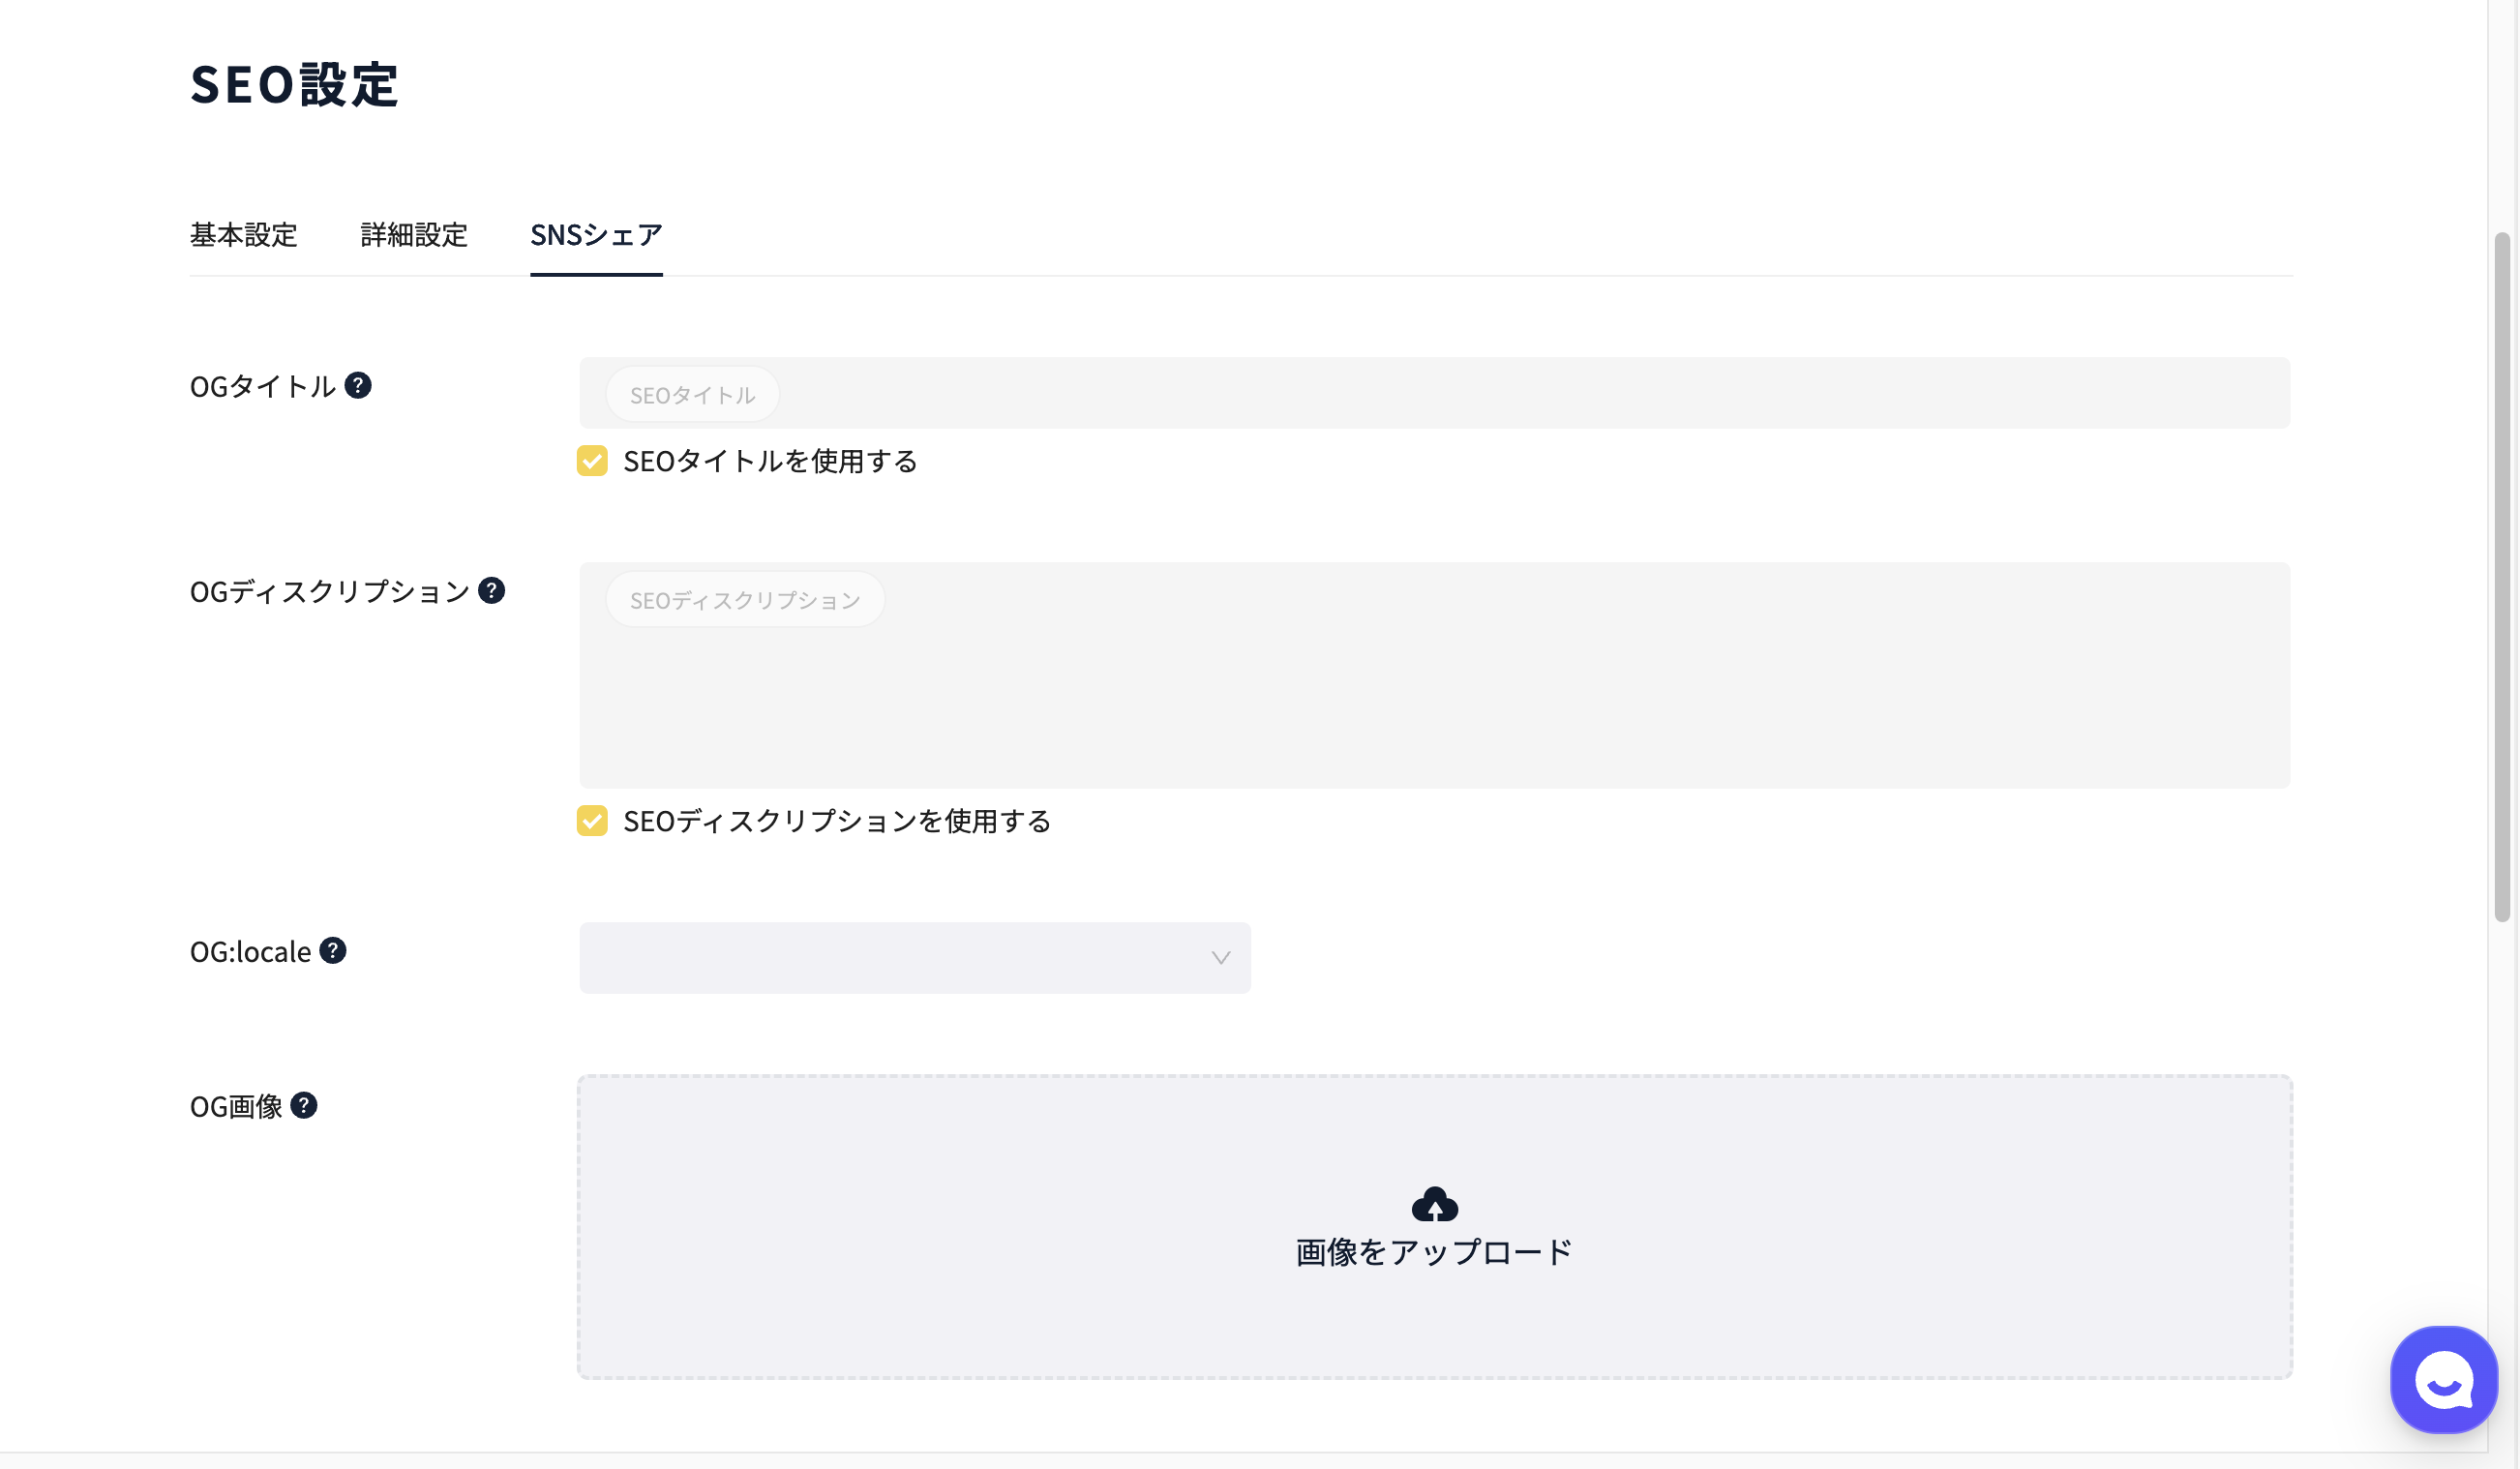Image resolution: width=2520 pixels, height=1469 pixels.
Task: Click the help icon beside OGタイトル
Action: (x=358, y=385)
